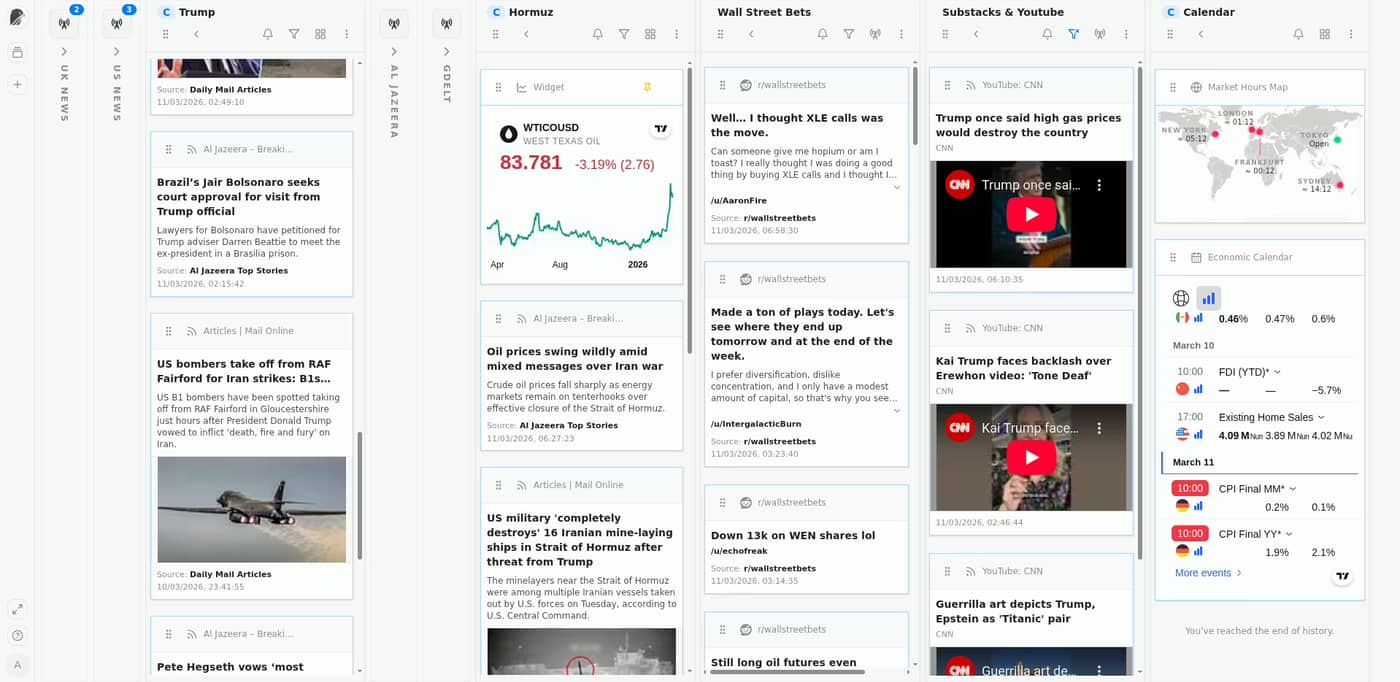This screenshot has width=1400, height=682.
Task: Open the UK News broadcast icon with badge 2
Action: coord(64,23)
